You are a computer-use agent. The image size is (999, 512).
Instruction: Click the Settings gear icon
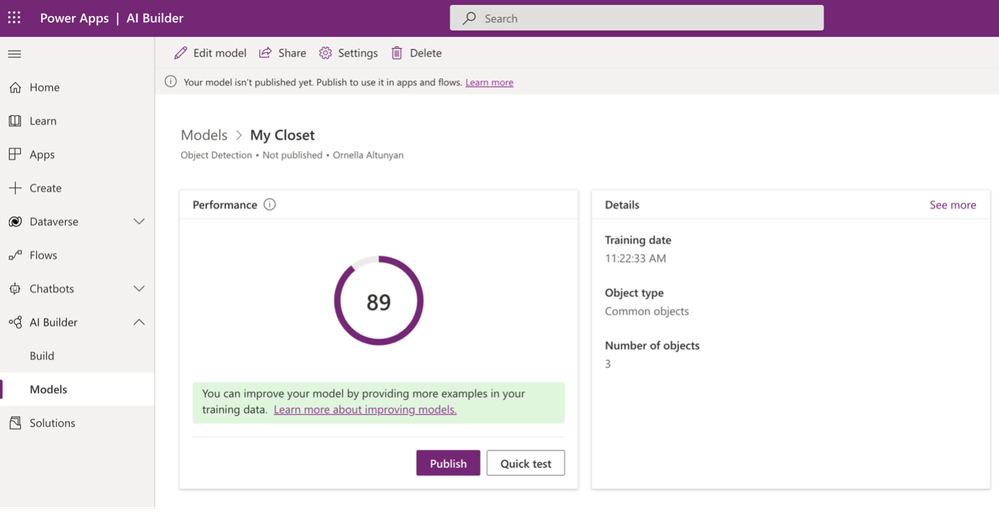coord(326,53)
